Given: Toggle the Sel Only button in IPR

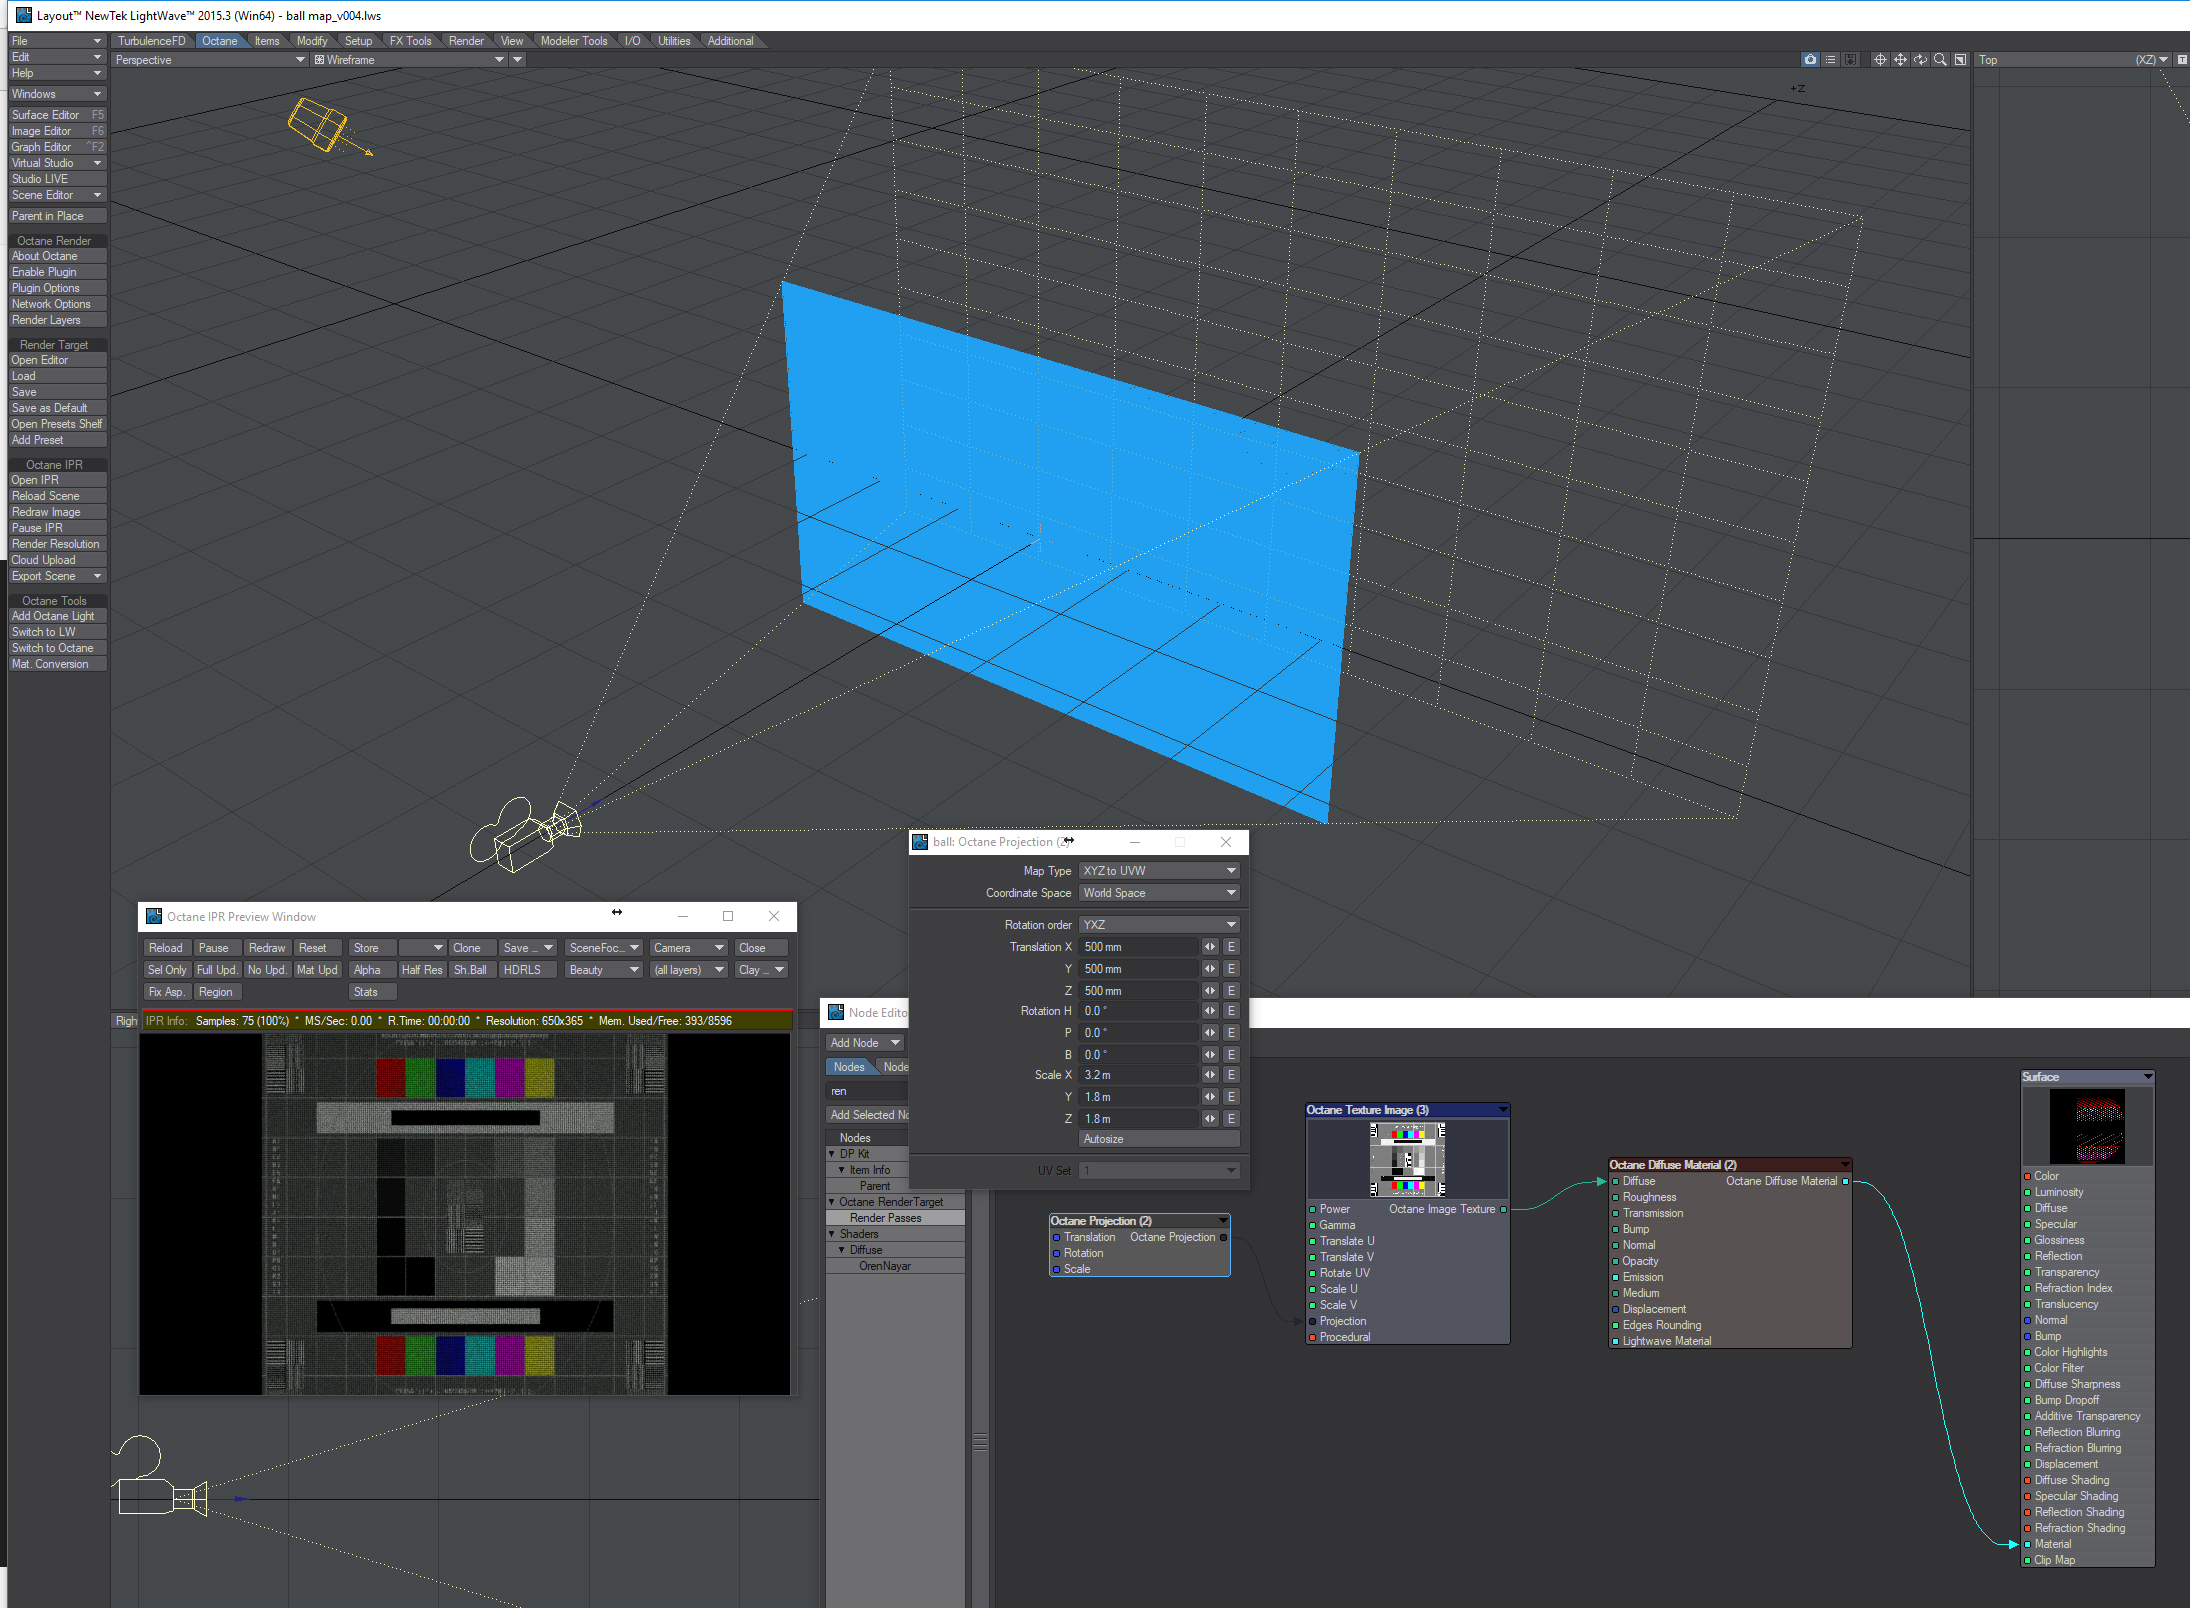Looking at the screenshot, I should pos(167,970).
